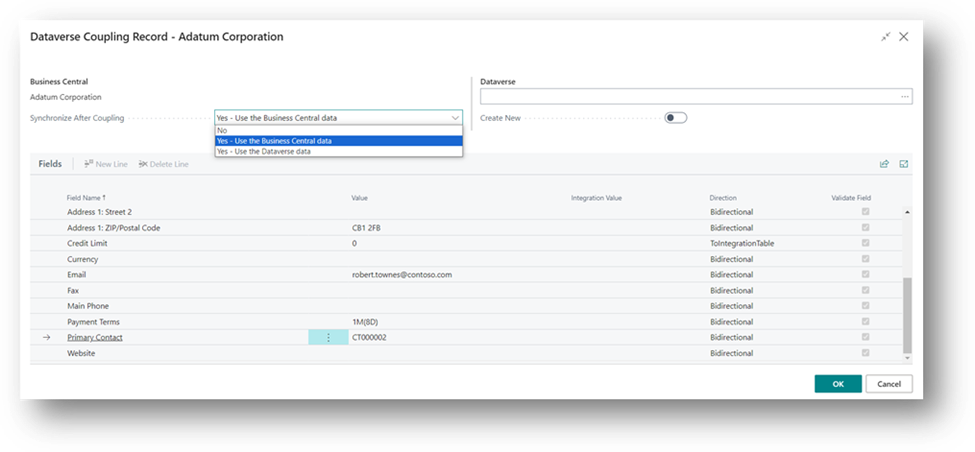Select the Main Phone field name row

88,306
